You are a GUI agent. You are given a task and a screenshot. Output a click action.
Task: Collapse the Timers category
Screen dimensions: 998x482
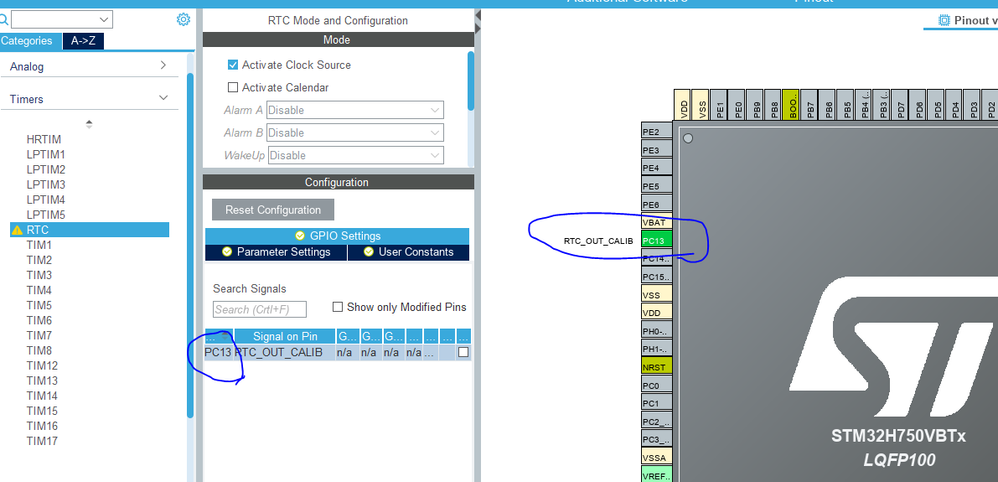(164, 98)
